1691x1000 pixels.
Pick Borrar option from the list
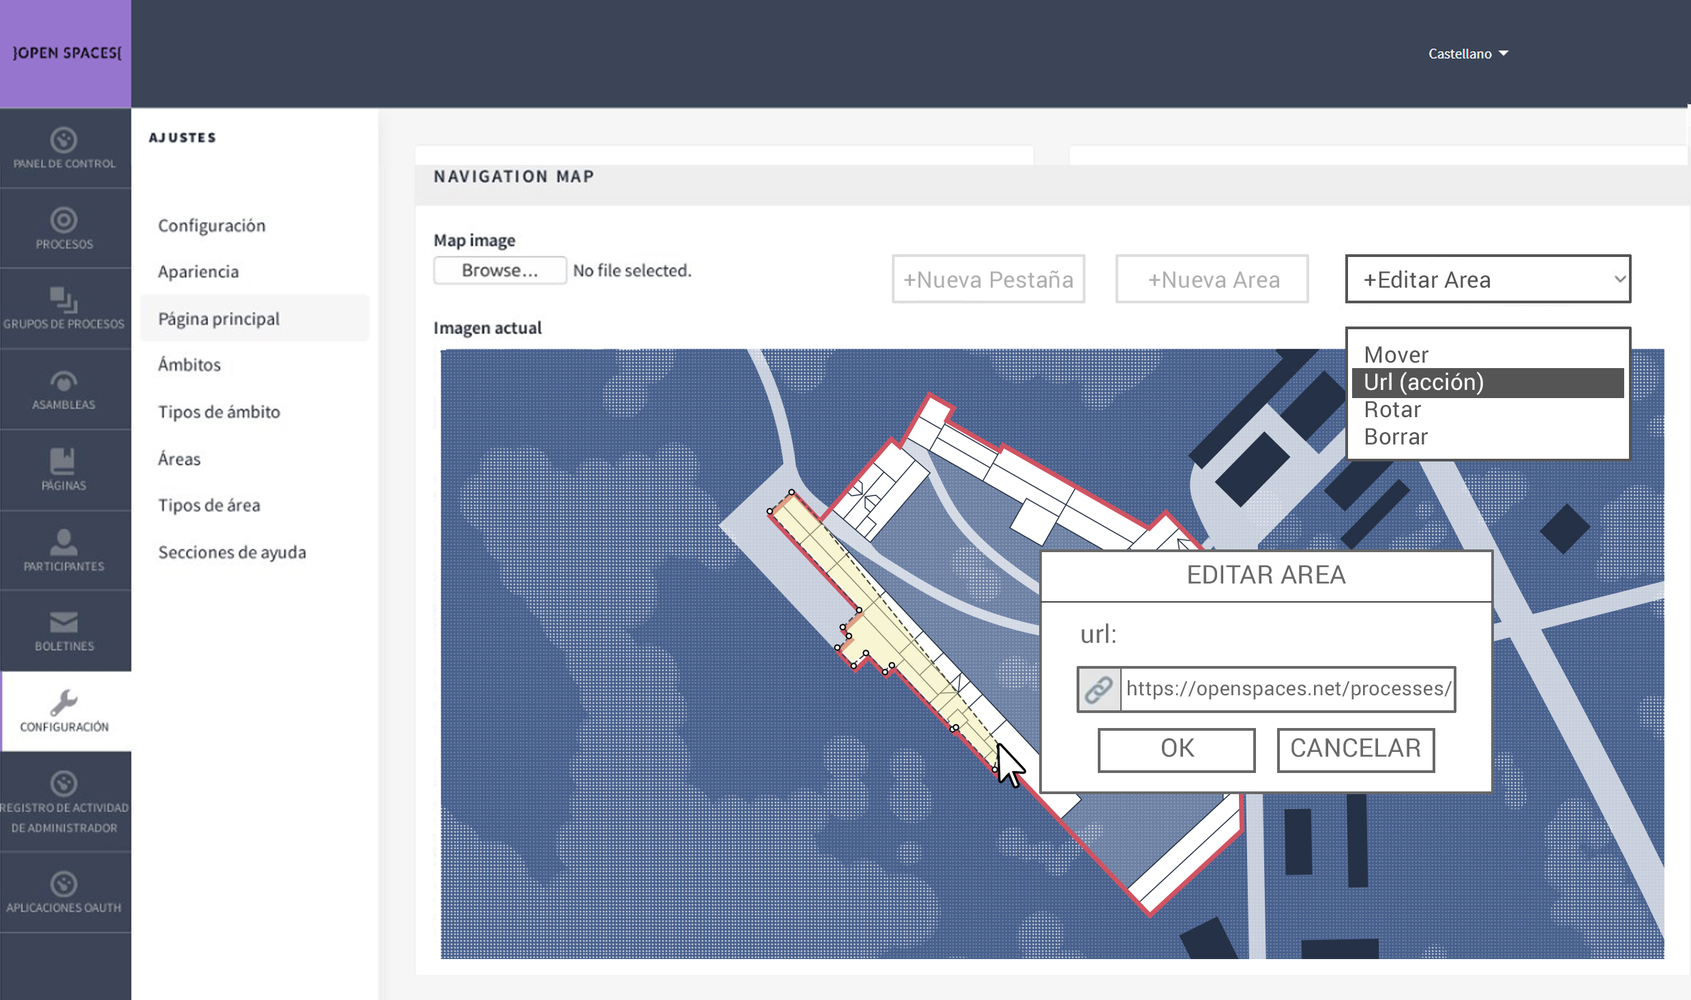pyautogui.click(x=1395, y=437)
